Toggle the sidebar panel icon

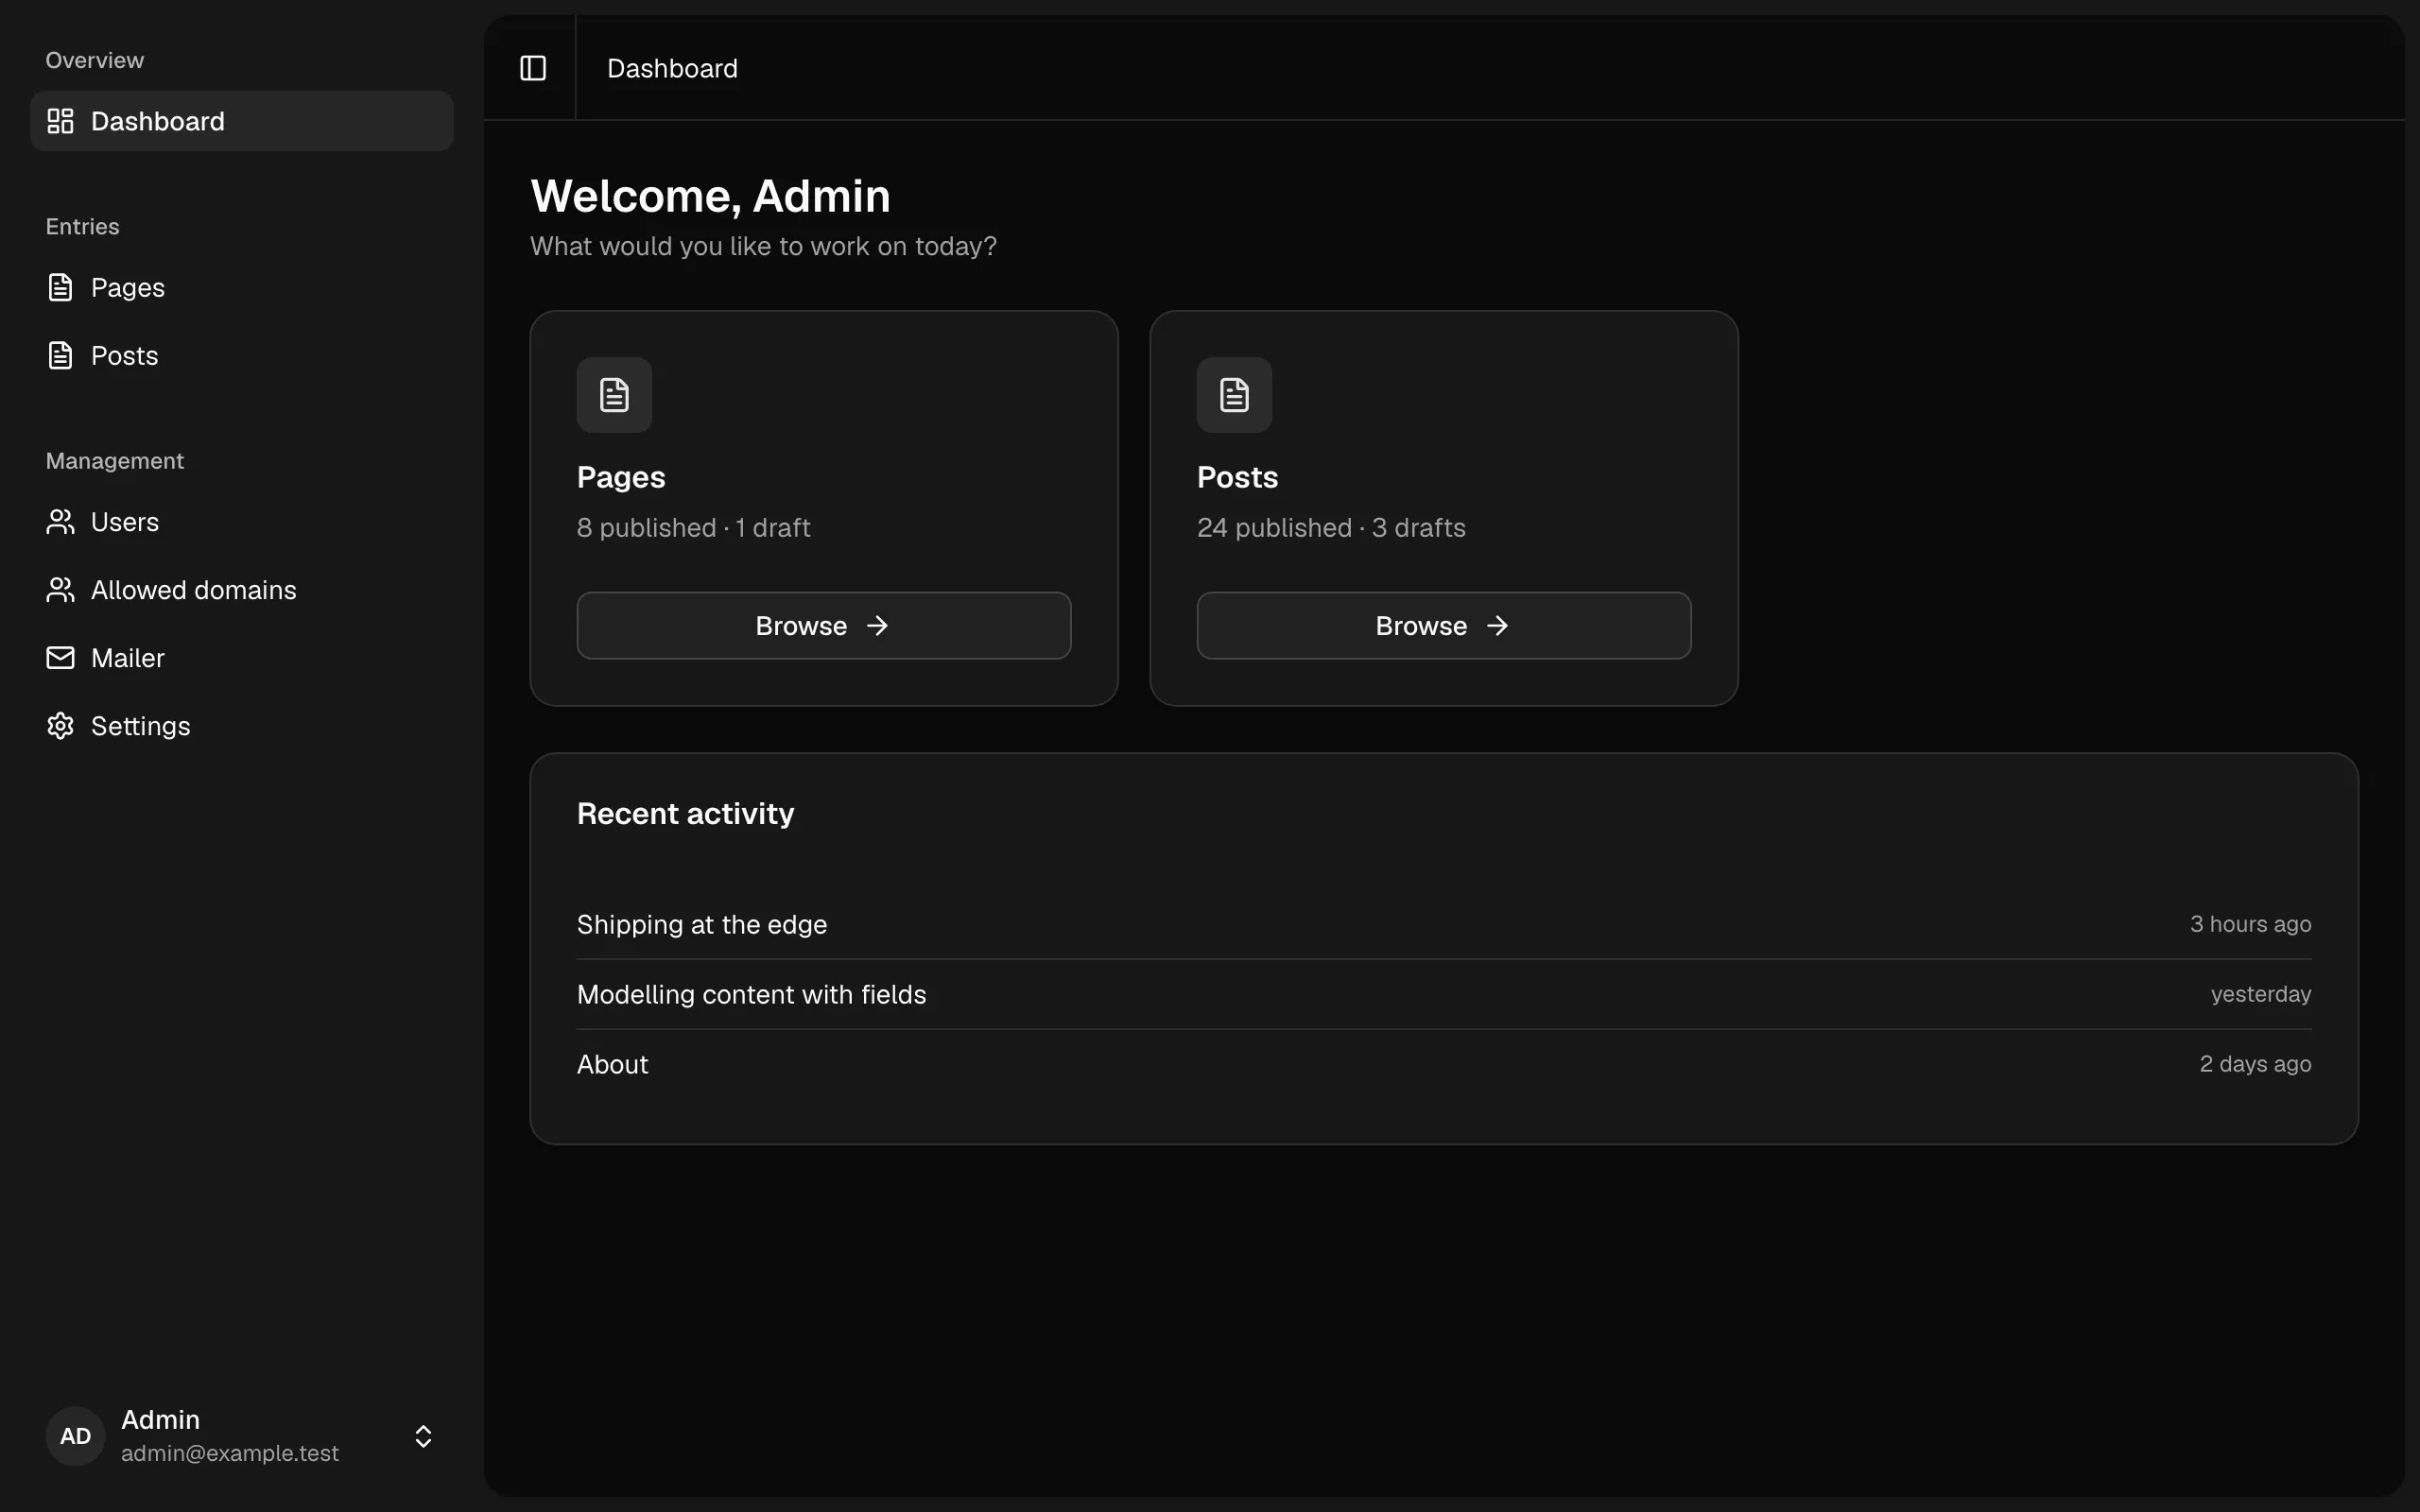click(x=533, y=68)
